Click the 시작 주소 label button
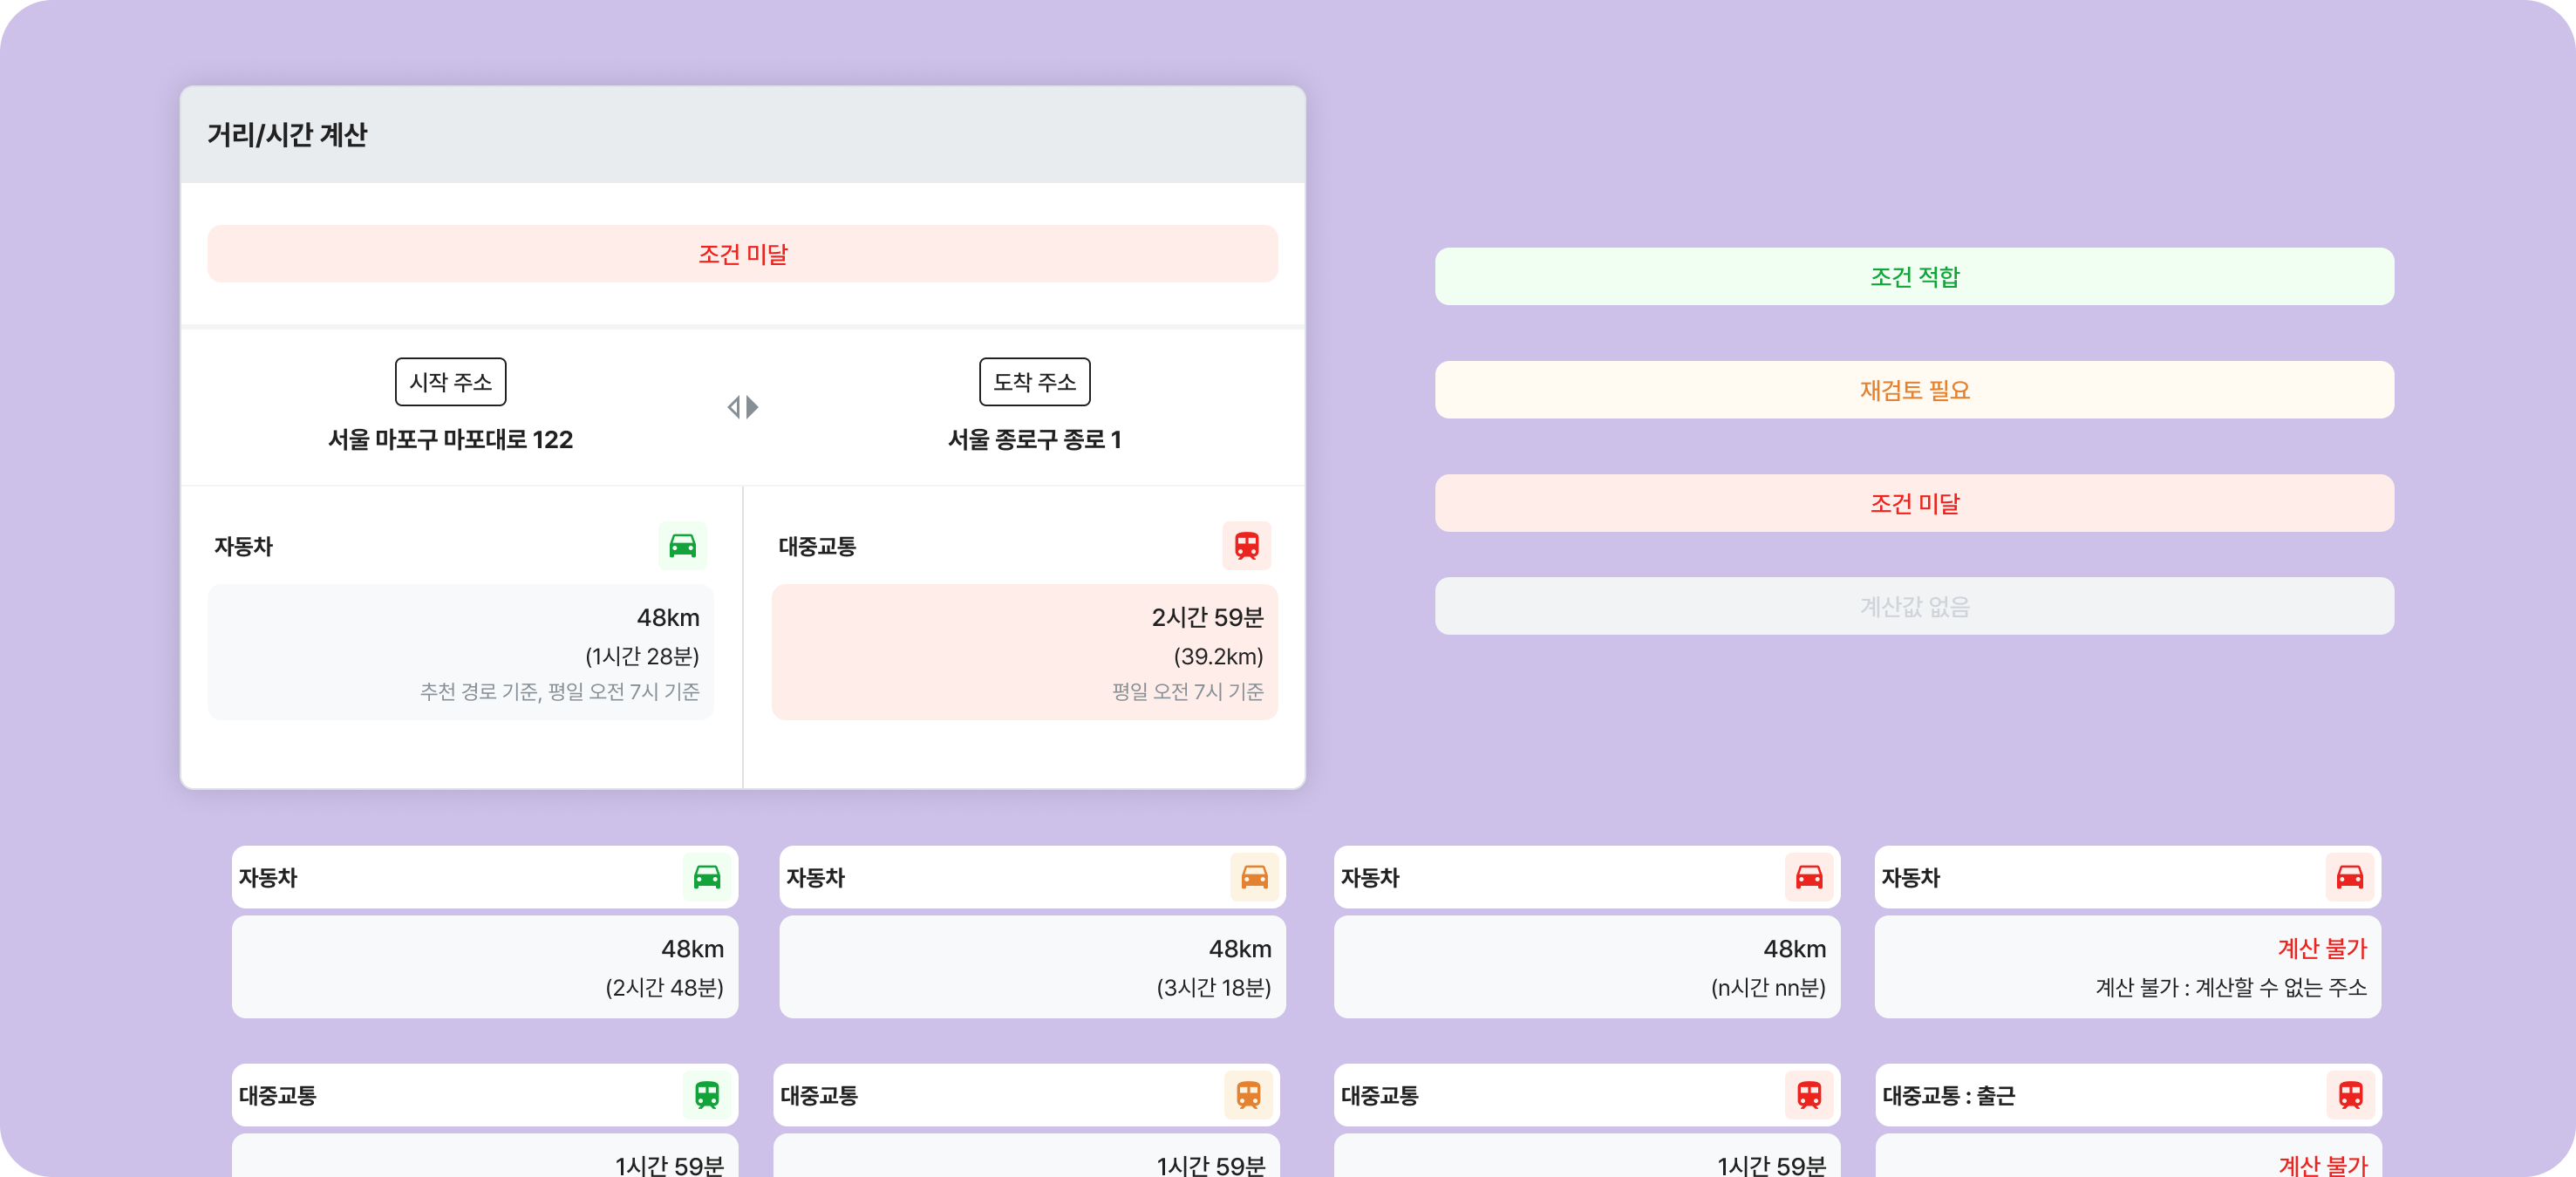Screen dimensions: 2576x1177 (x=450, y=382)
